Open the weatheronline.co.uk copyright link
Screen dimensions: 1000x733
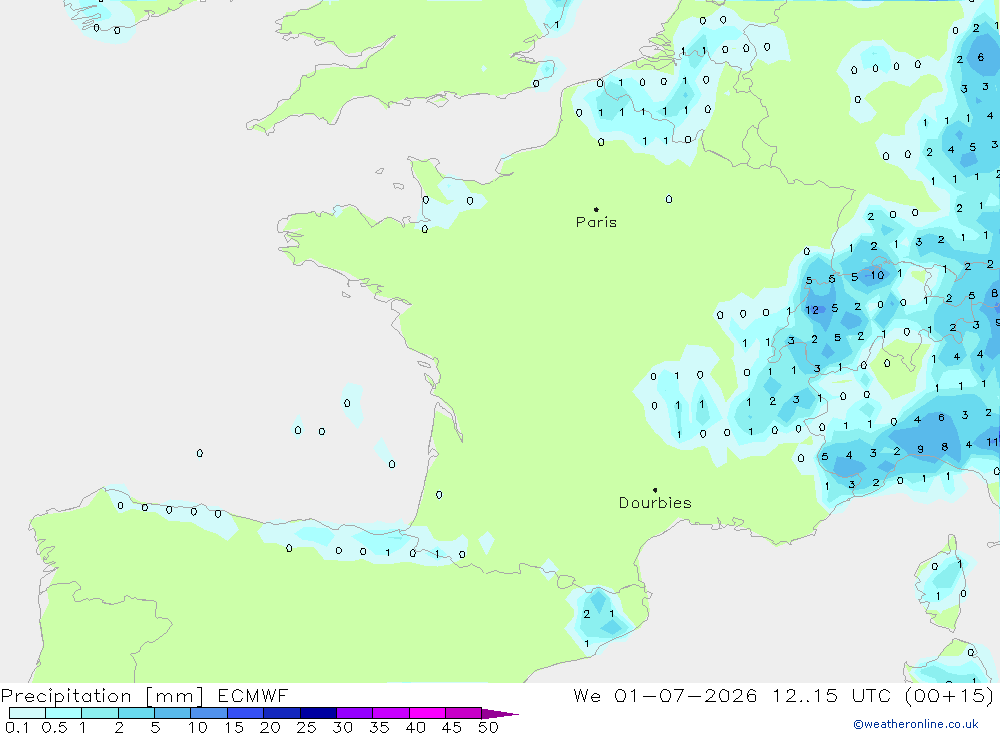tap(916, 724)
